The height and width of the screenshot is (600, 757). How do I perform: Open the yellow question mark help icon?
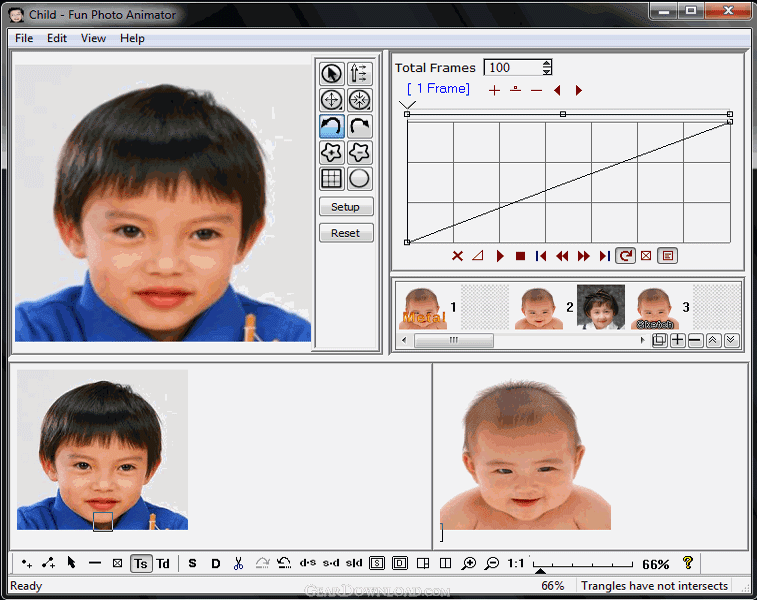(x=687, y=562)
